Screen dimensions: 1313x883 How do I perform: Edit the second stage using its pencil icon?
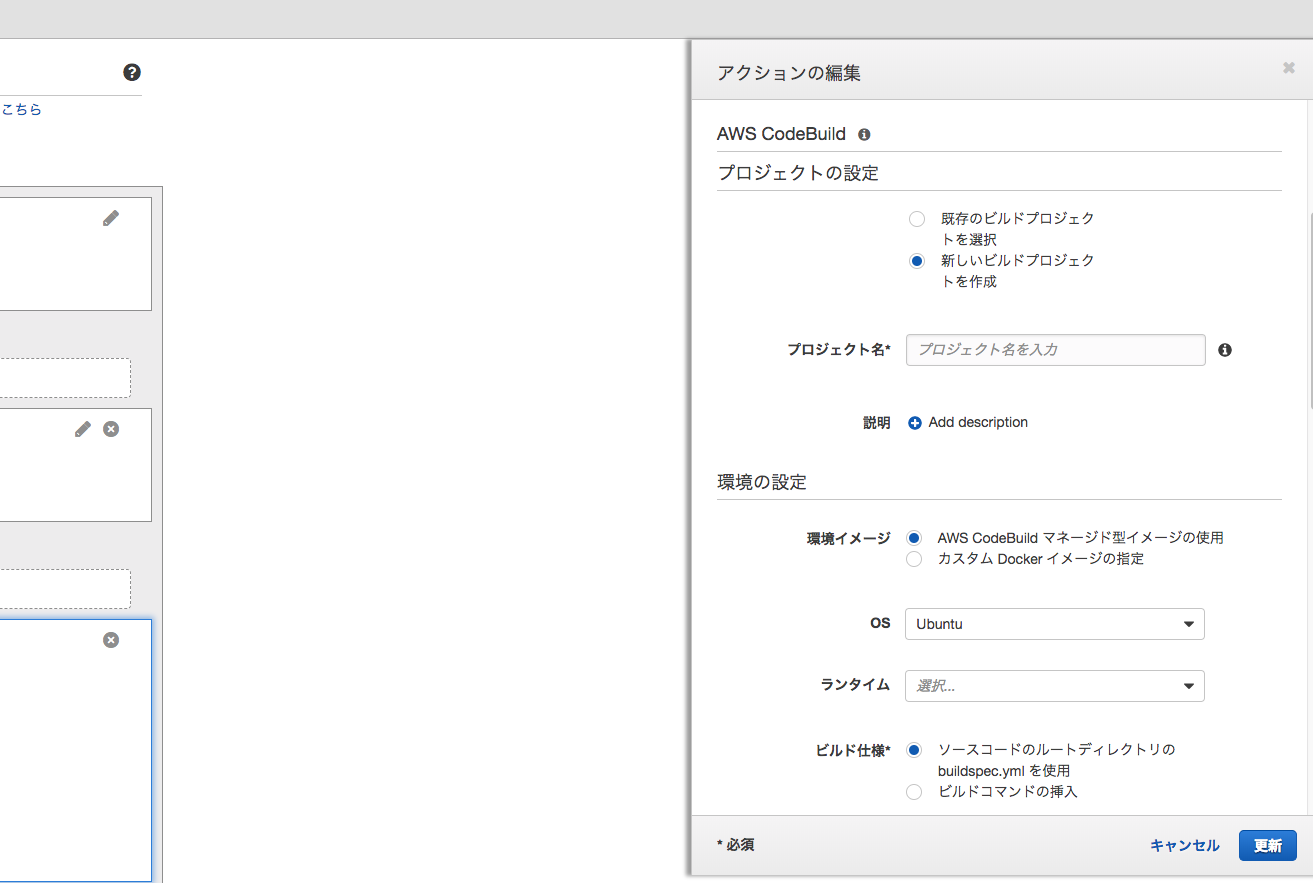coord(82,428)
